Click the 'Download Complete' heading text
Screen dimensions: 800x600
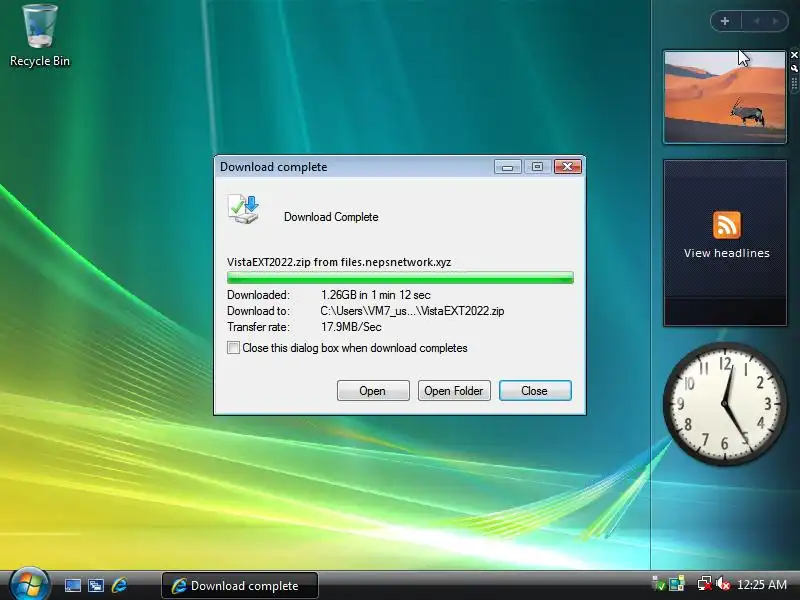click(x=331, y=217)
